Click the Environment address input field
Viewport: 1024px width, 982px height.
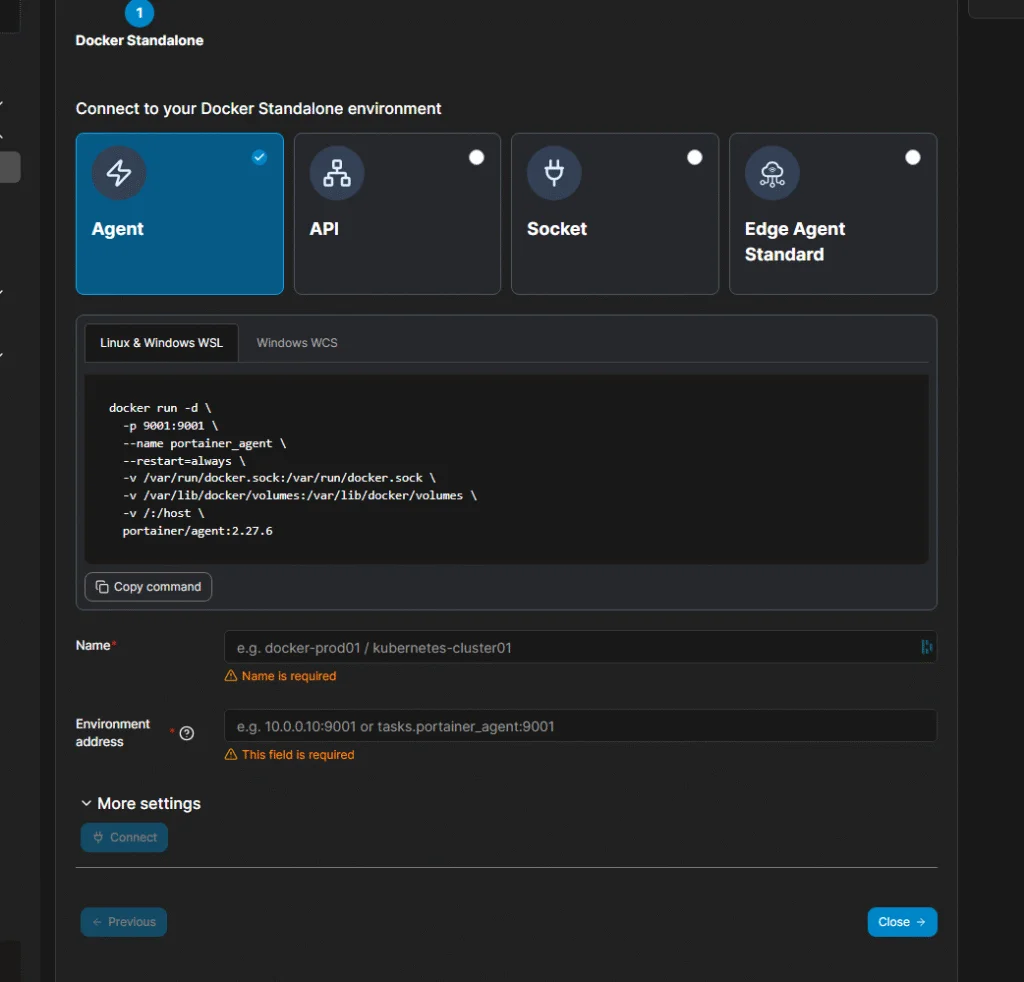coord(581,726)
